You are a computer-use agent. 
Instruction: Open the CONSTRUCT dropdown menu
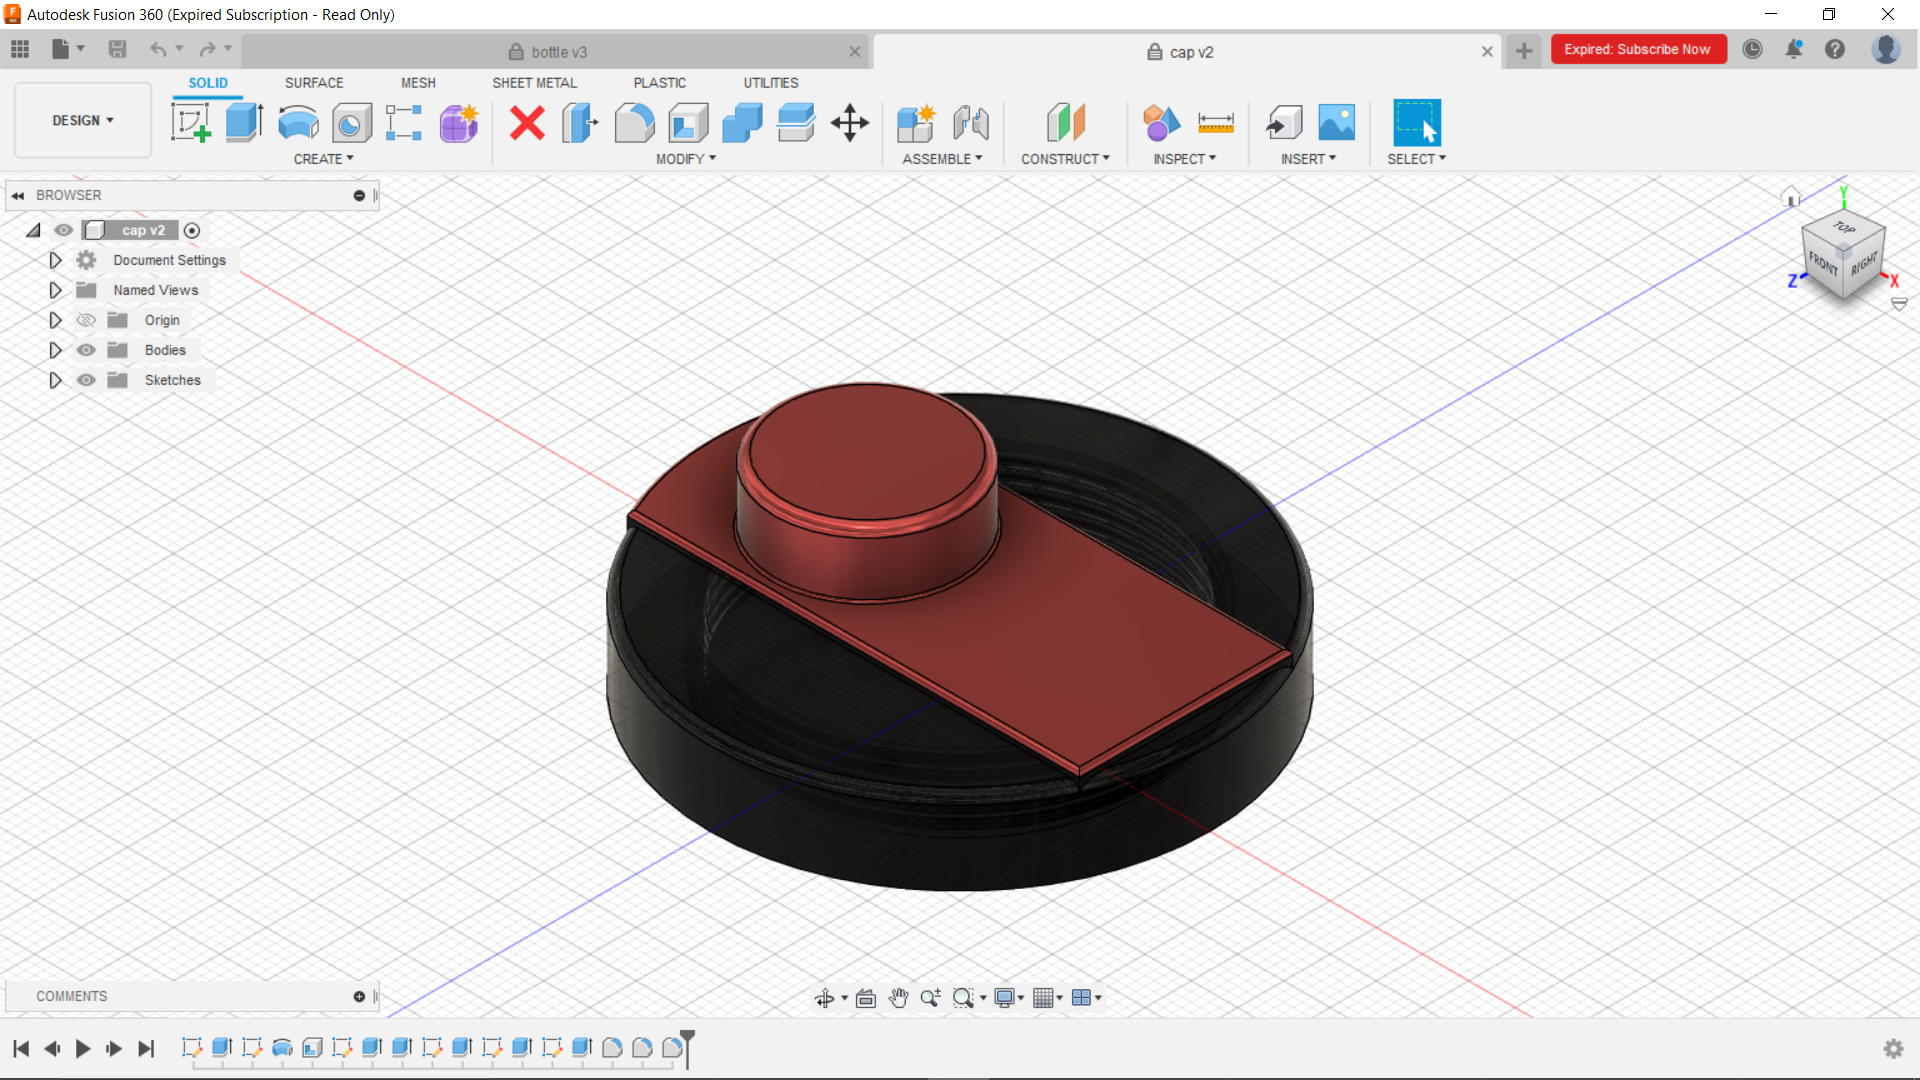click(1065, 159)
